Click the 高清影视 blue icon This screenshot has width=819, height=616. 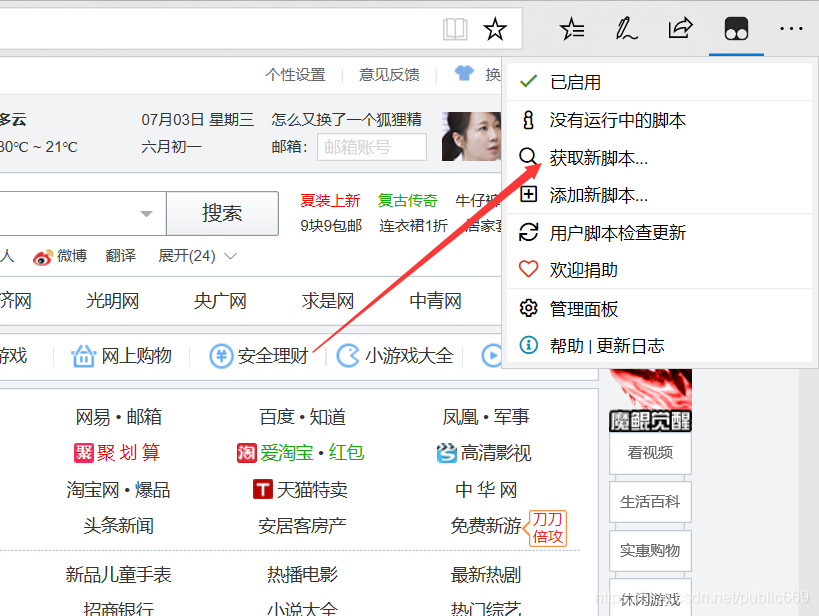click(447, 453)
